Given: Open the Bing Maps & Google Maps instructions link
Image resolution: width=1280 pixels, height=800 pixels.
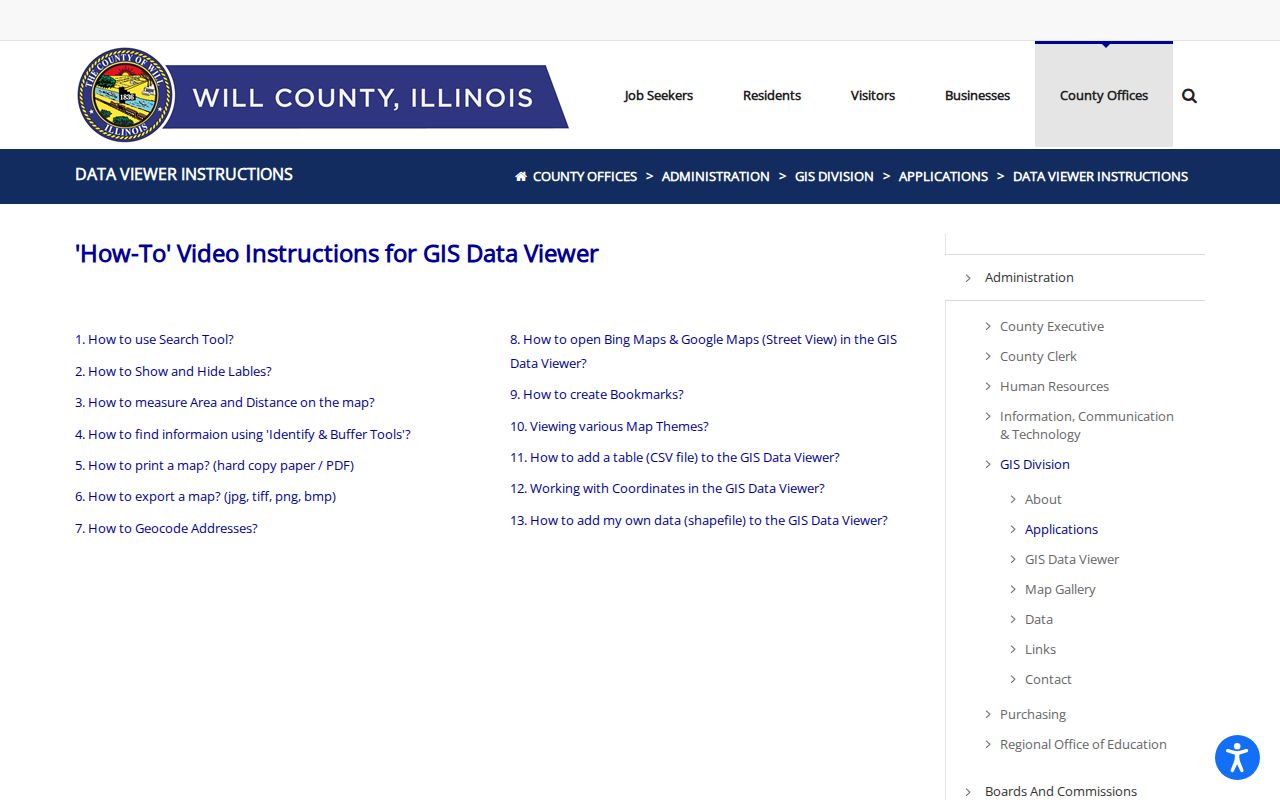Looking at the screenshot, I should 703,351.
